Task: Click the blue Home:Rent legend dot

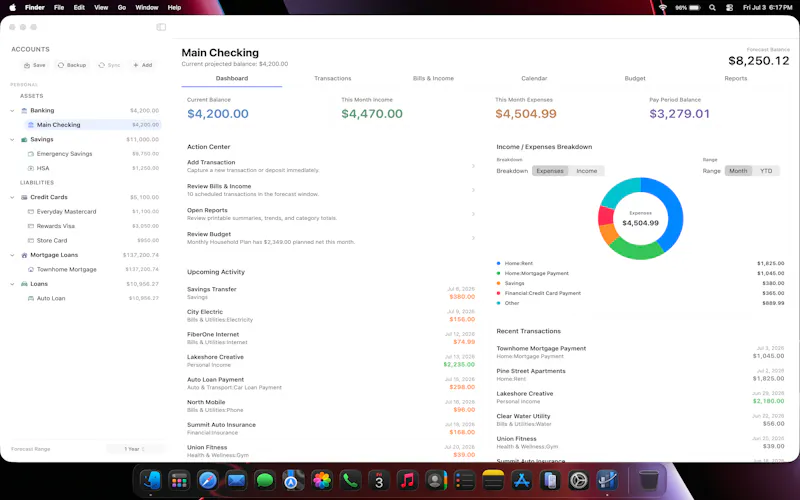Action: (498, 263)
